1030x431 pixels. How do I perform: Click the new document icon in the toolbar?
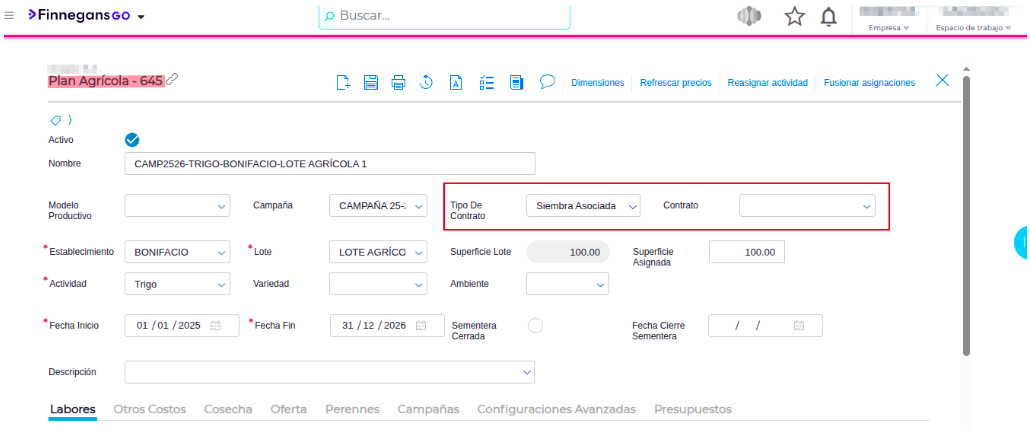(343, 83)
